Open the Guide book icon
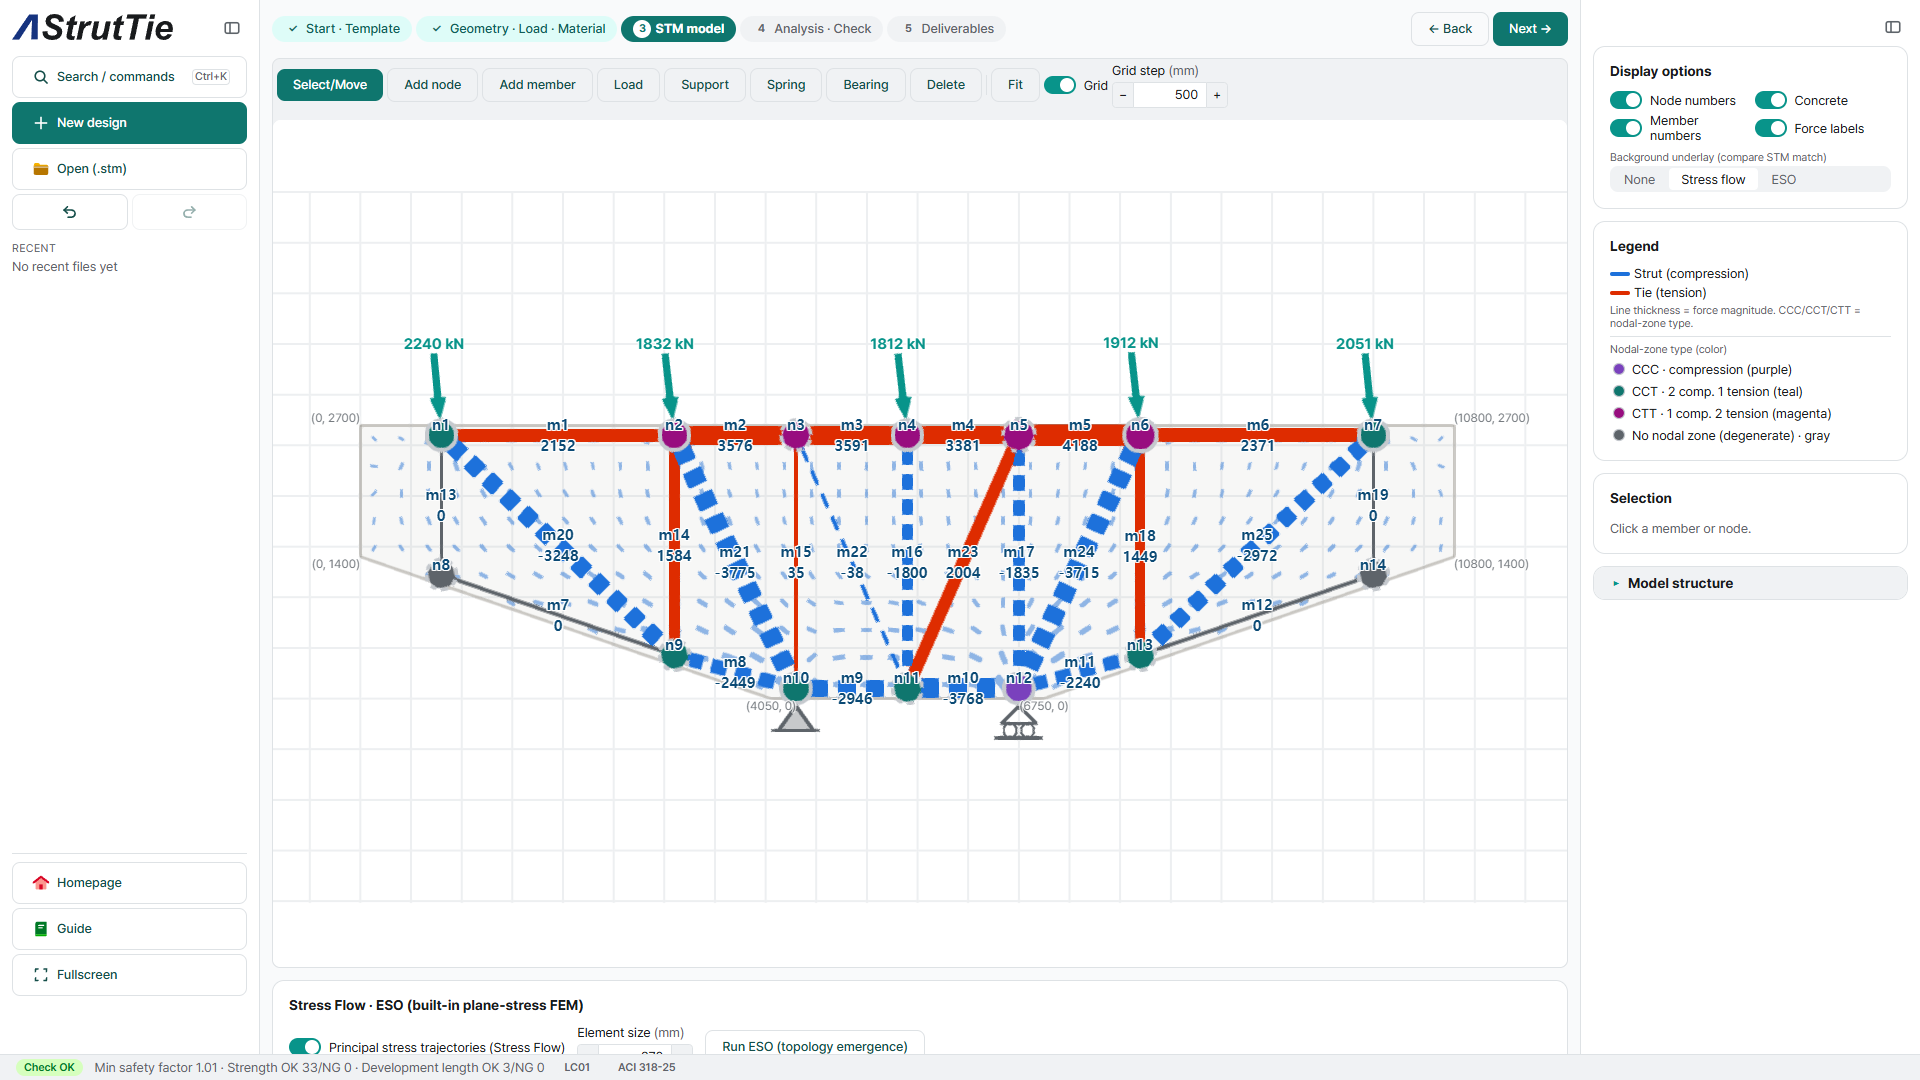The width and height of the screenshot is (1920, 1080). pyautogui.click(x=41, y=929)
